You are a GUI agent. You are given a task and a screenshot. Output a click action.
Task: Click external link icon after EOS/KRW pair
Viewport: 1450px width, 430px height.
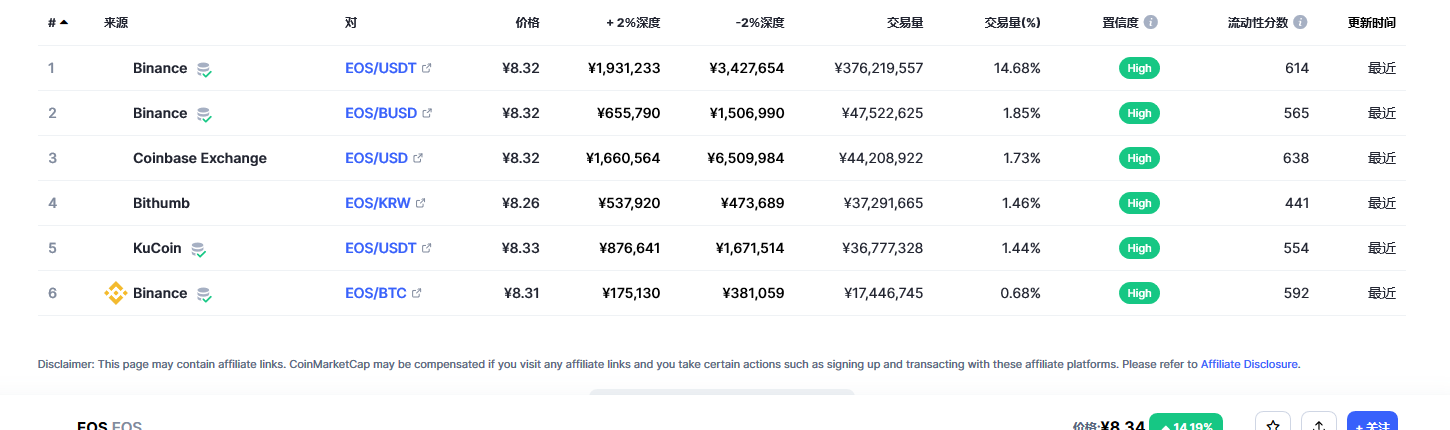(420, 203)
